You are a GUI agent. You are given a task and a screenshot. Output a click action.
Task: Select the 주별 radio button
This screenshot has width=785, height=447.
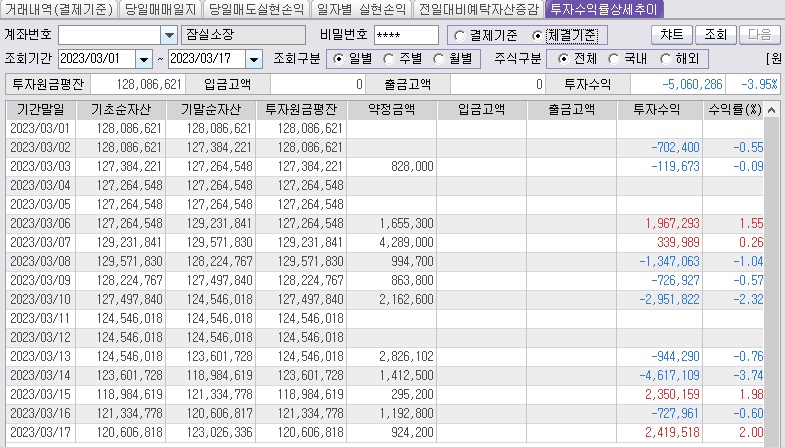coord(388,59)
